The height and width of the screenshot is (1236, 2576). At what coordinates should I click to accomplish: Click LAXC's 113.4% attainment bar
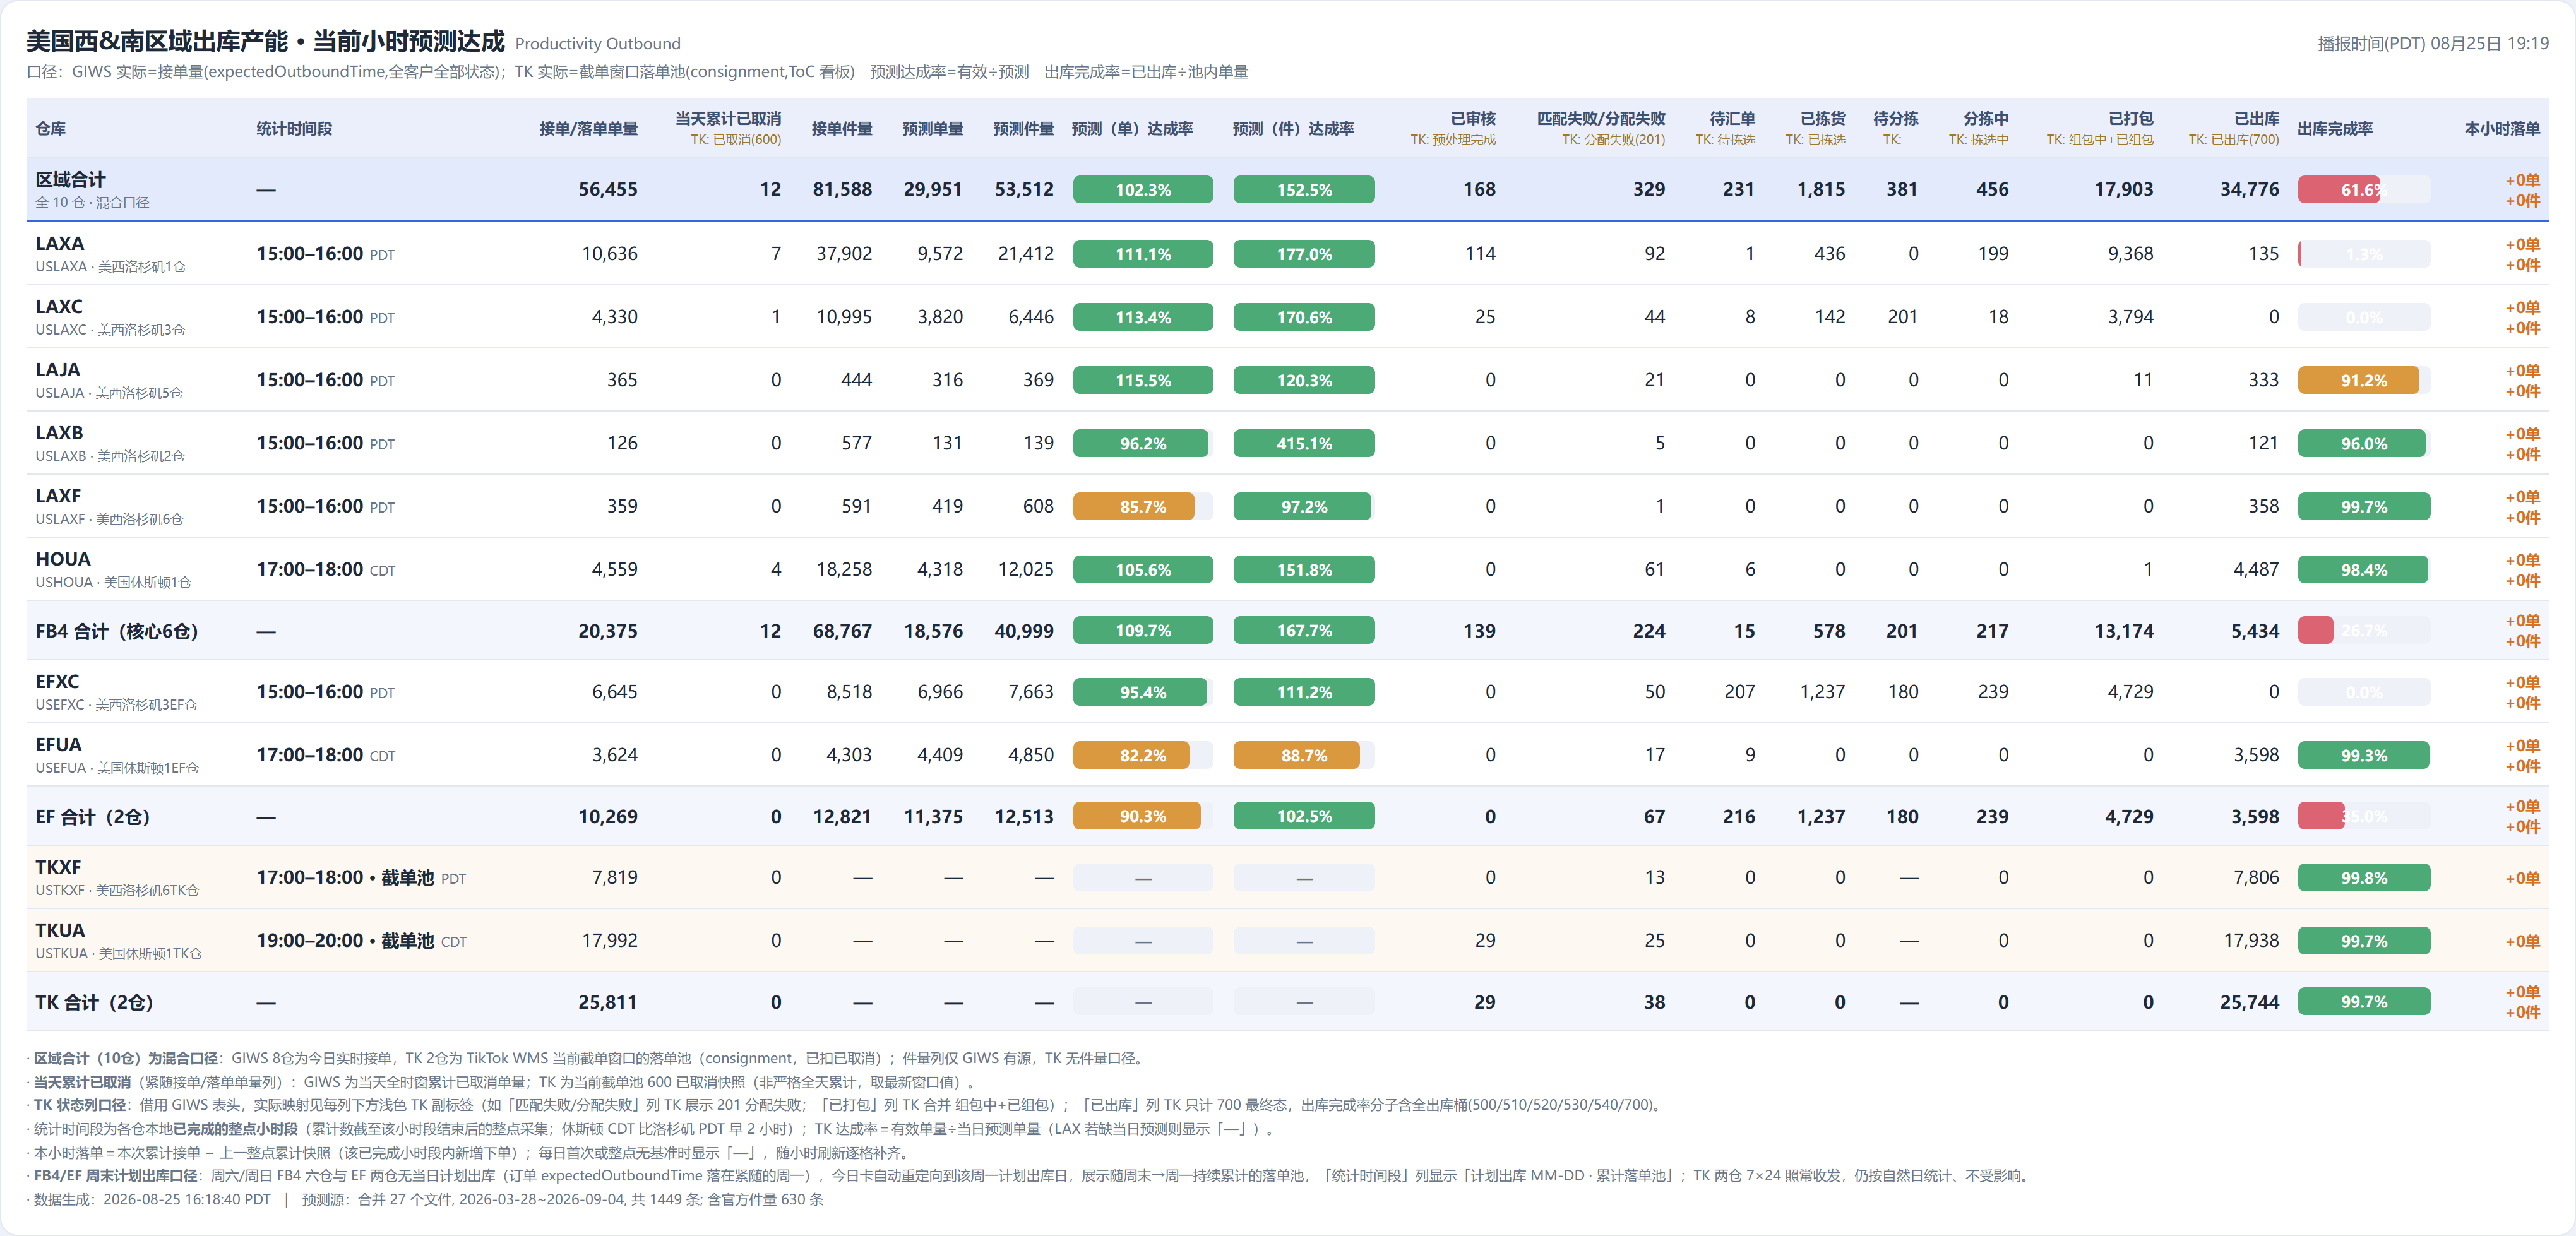[1143, 317]
